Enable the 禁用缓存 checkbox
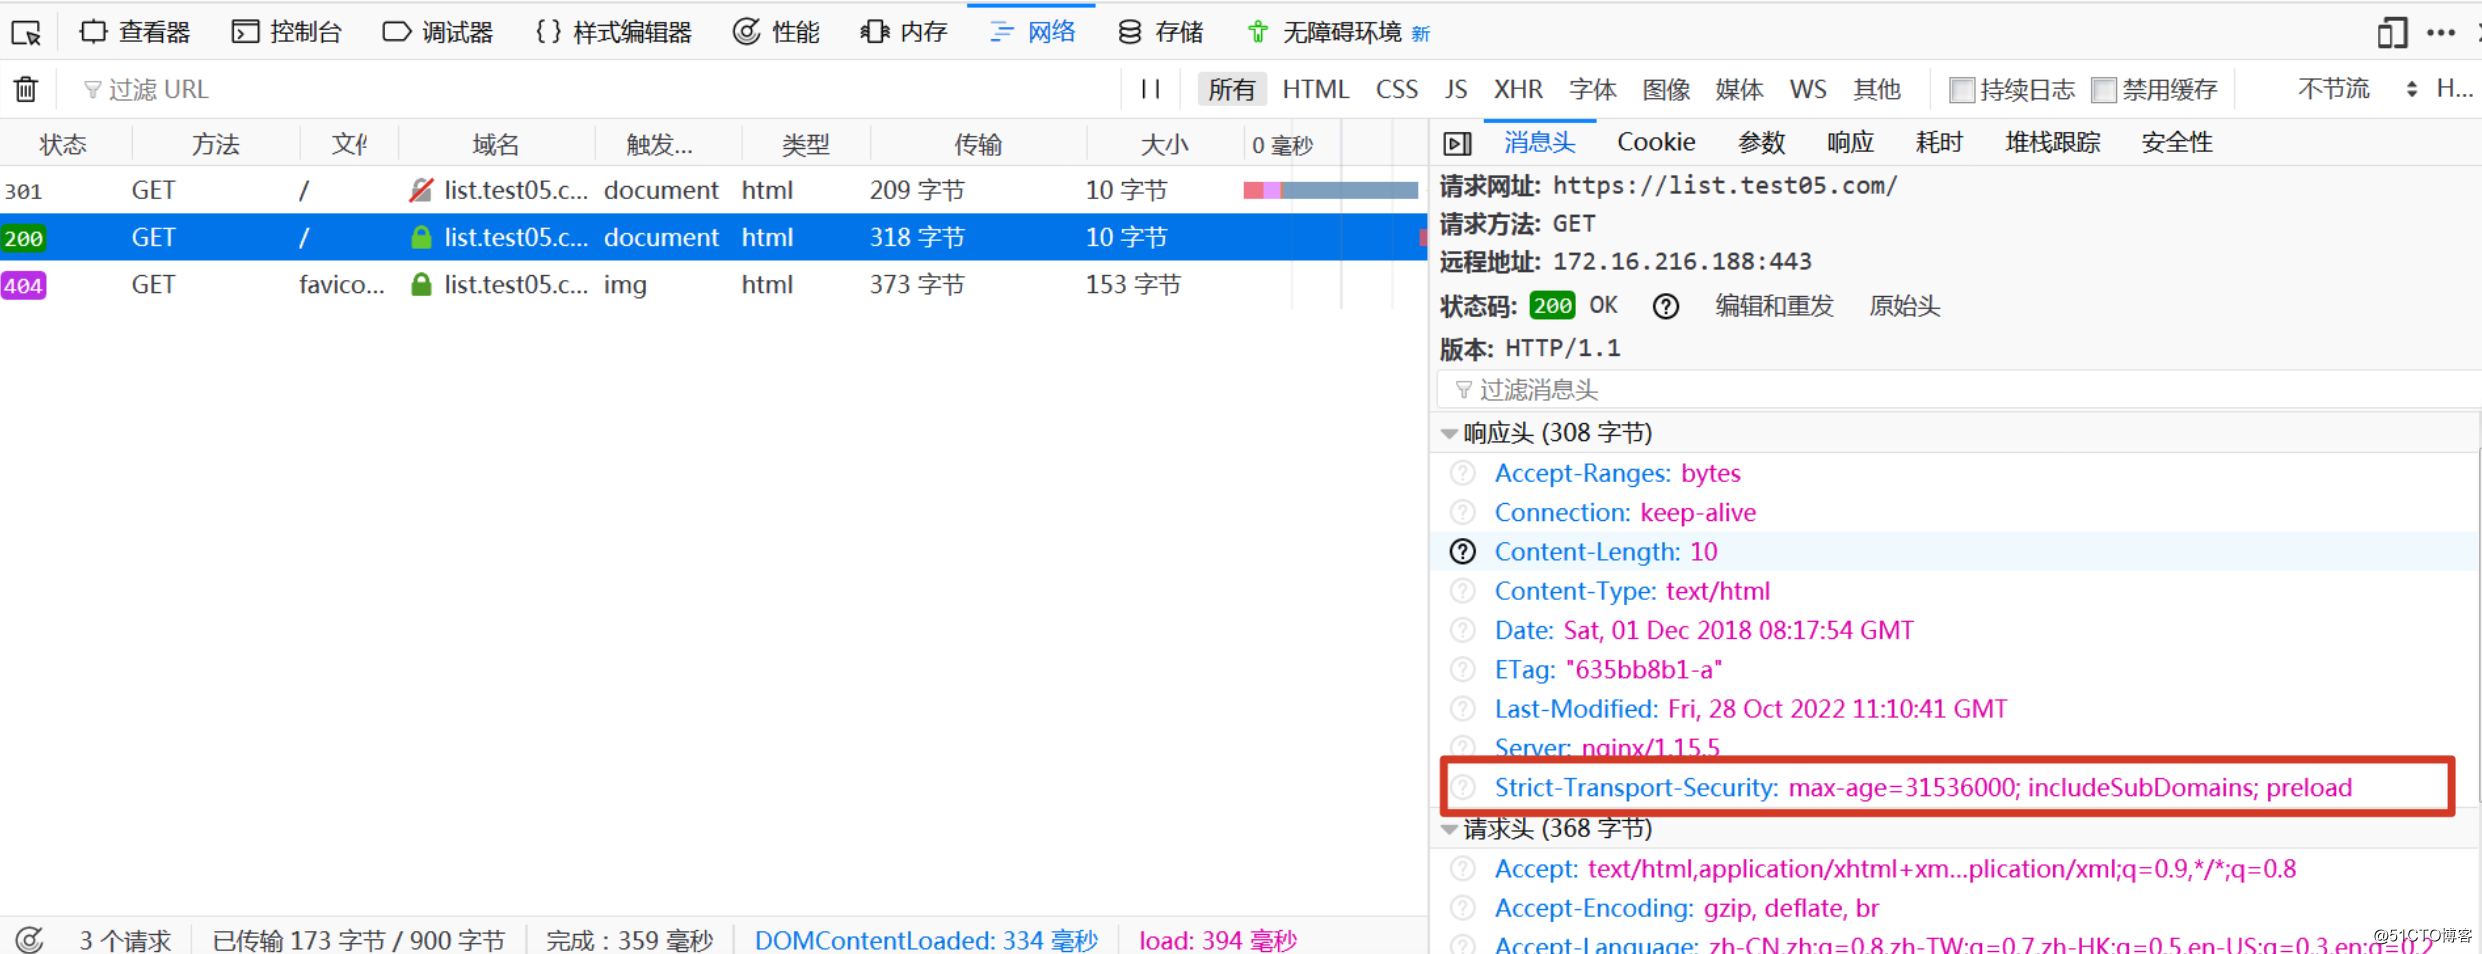This screenshot has width=2482, height=954. (2104, 90)
